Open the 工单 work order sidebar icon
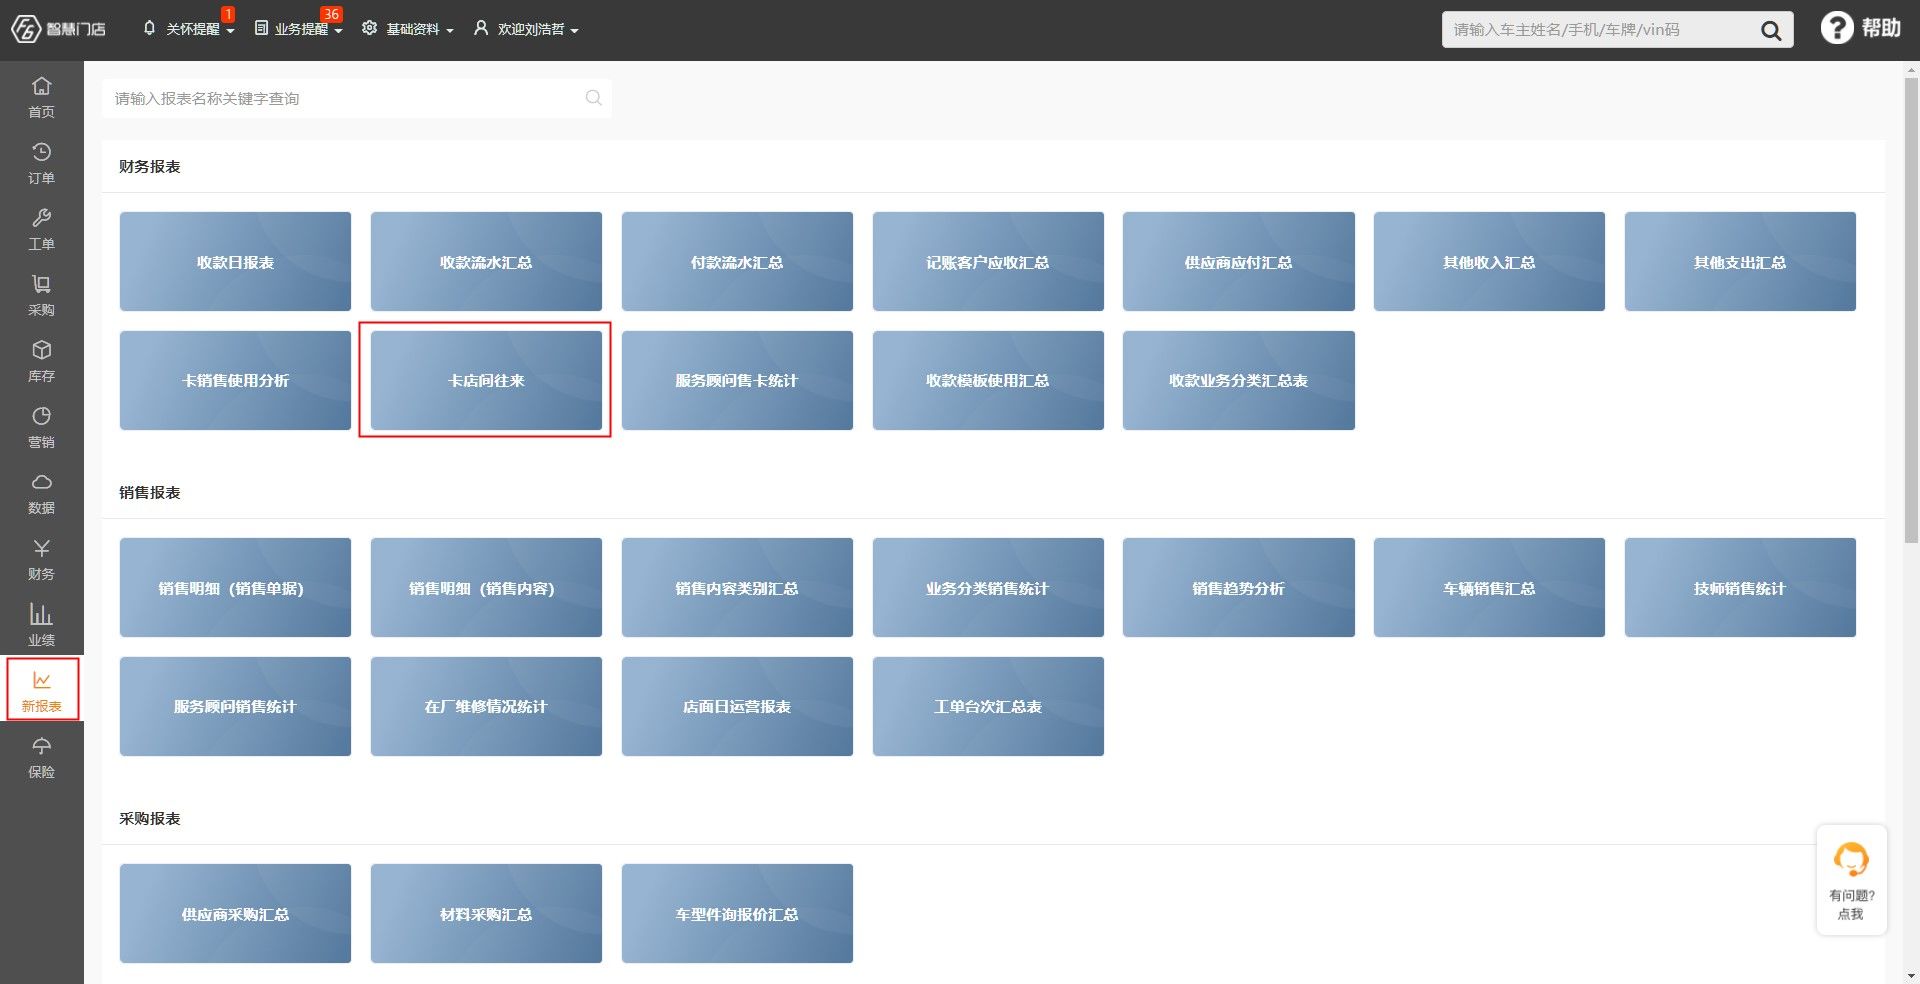 click(41, 229)
